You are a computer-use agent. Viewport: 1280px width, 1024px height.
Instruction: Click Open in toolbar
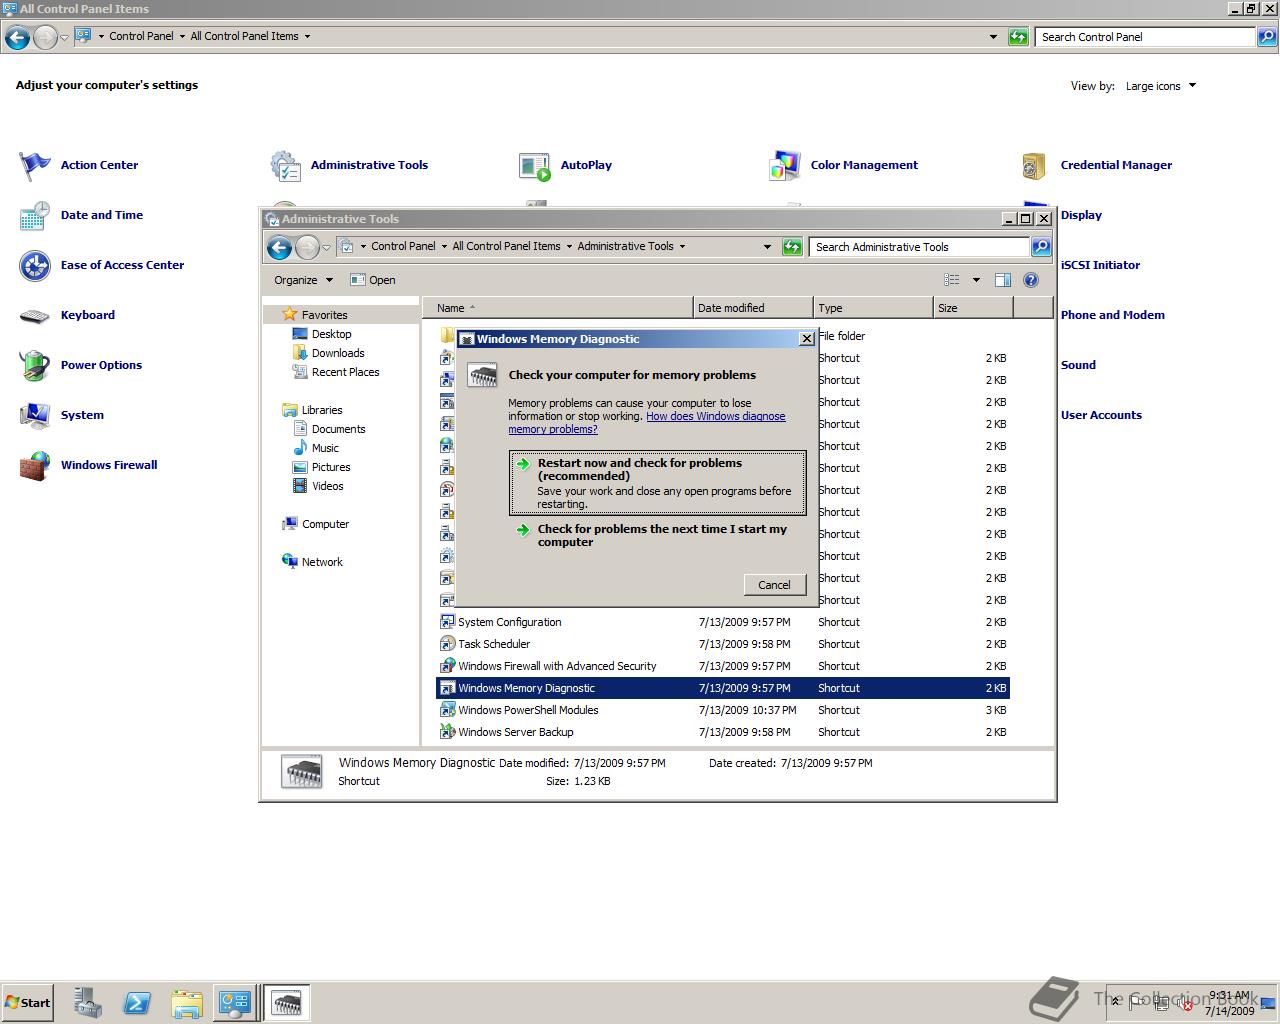point(373,280)
